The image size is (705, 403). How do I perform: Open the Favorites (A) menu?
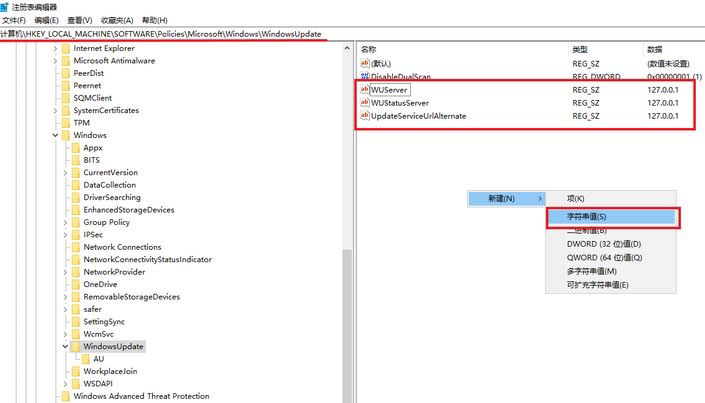coord(117,20)
